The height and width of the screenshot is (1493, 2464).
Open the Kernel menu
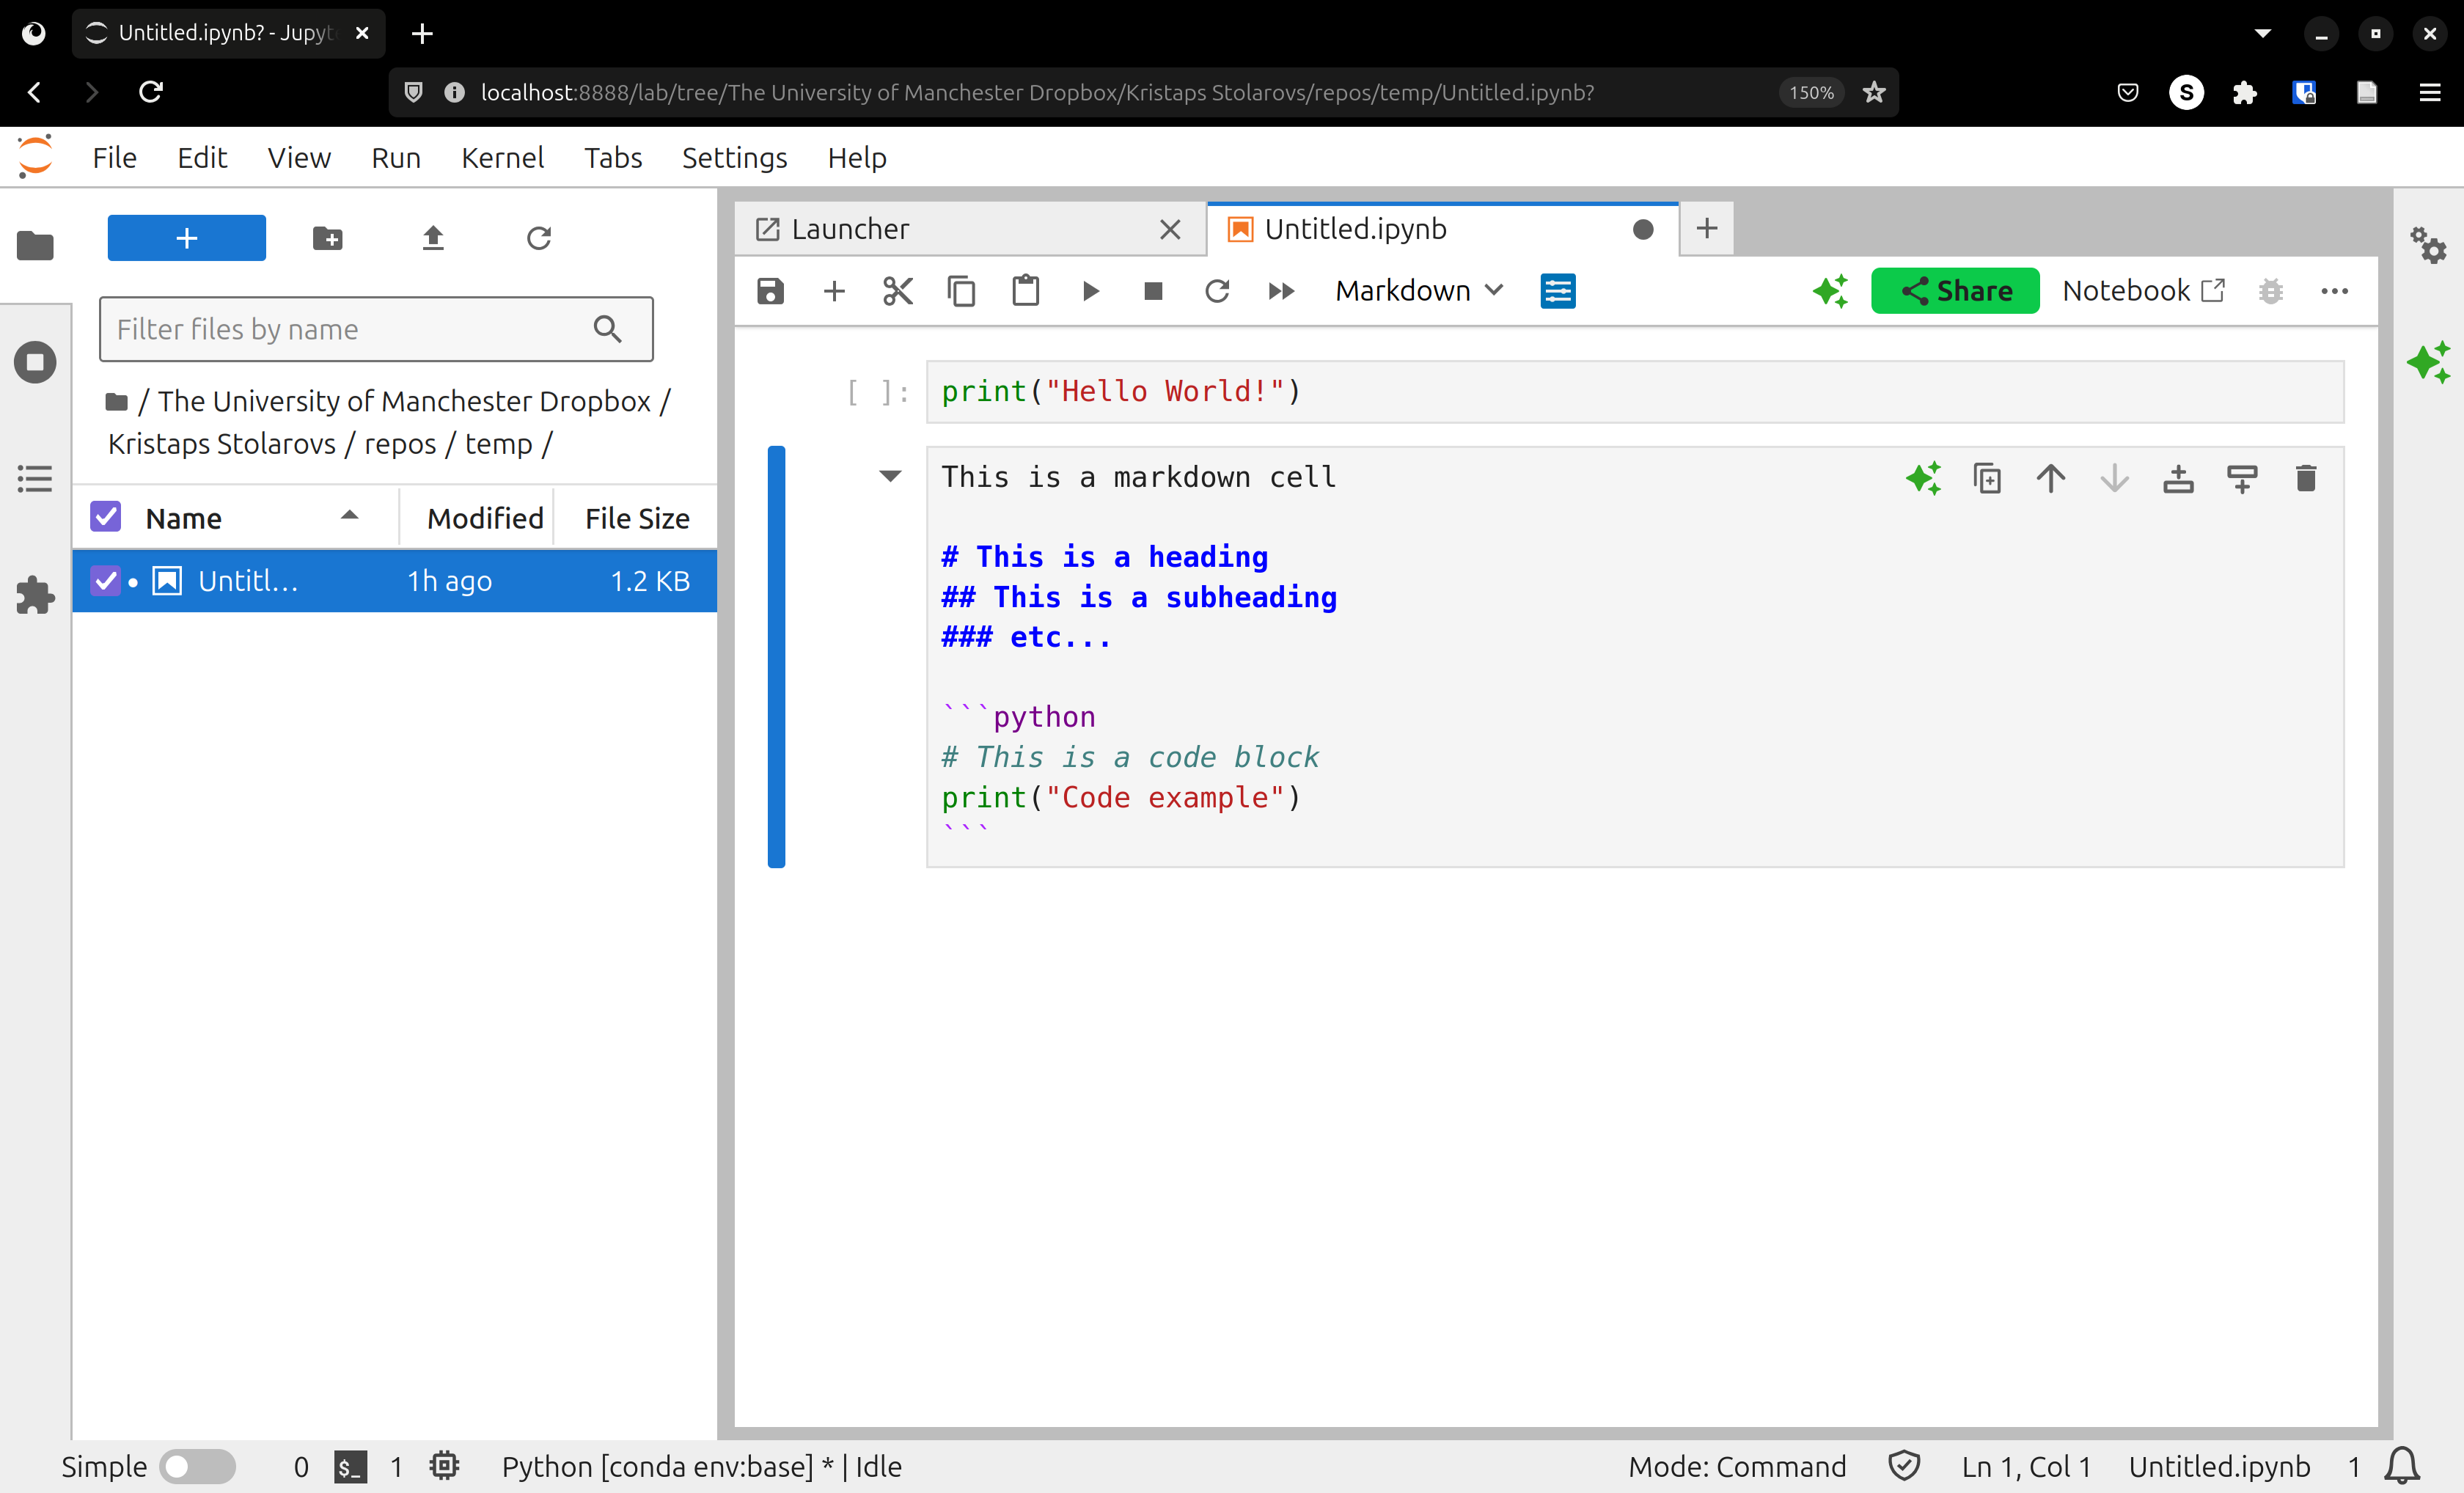click(x=503, y=157)
